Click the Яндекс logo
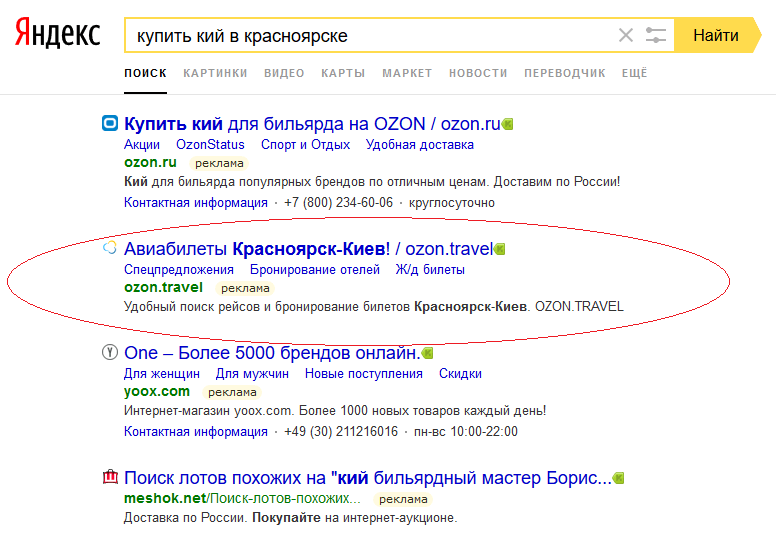Image resolution: width=776 pixels, height=548 pixels. pyautogui.click(x=57, y=33)
